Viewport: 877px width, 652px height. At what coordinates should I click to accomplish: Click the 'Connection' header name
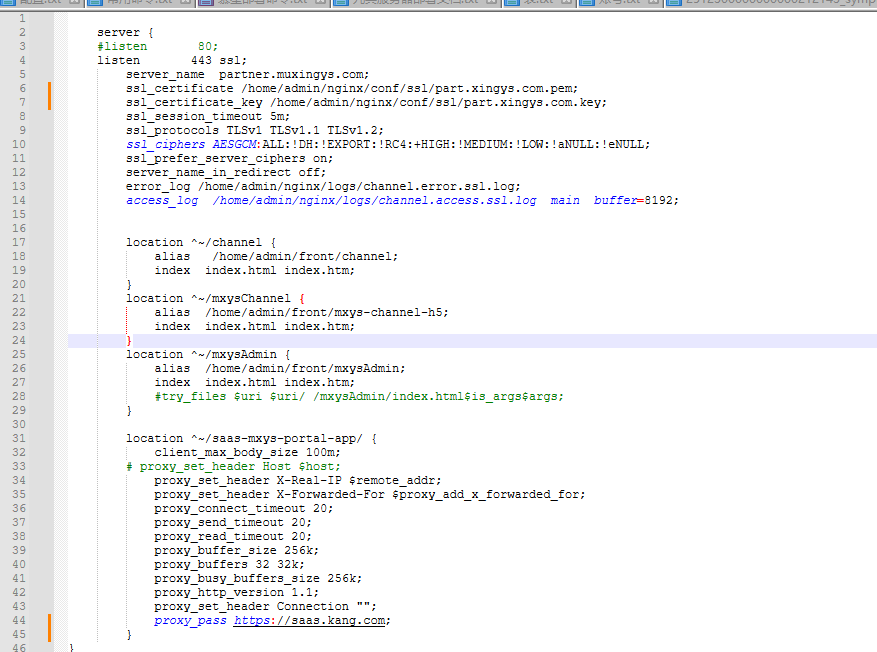click(x=312, y=606)
